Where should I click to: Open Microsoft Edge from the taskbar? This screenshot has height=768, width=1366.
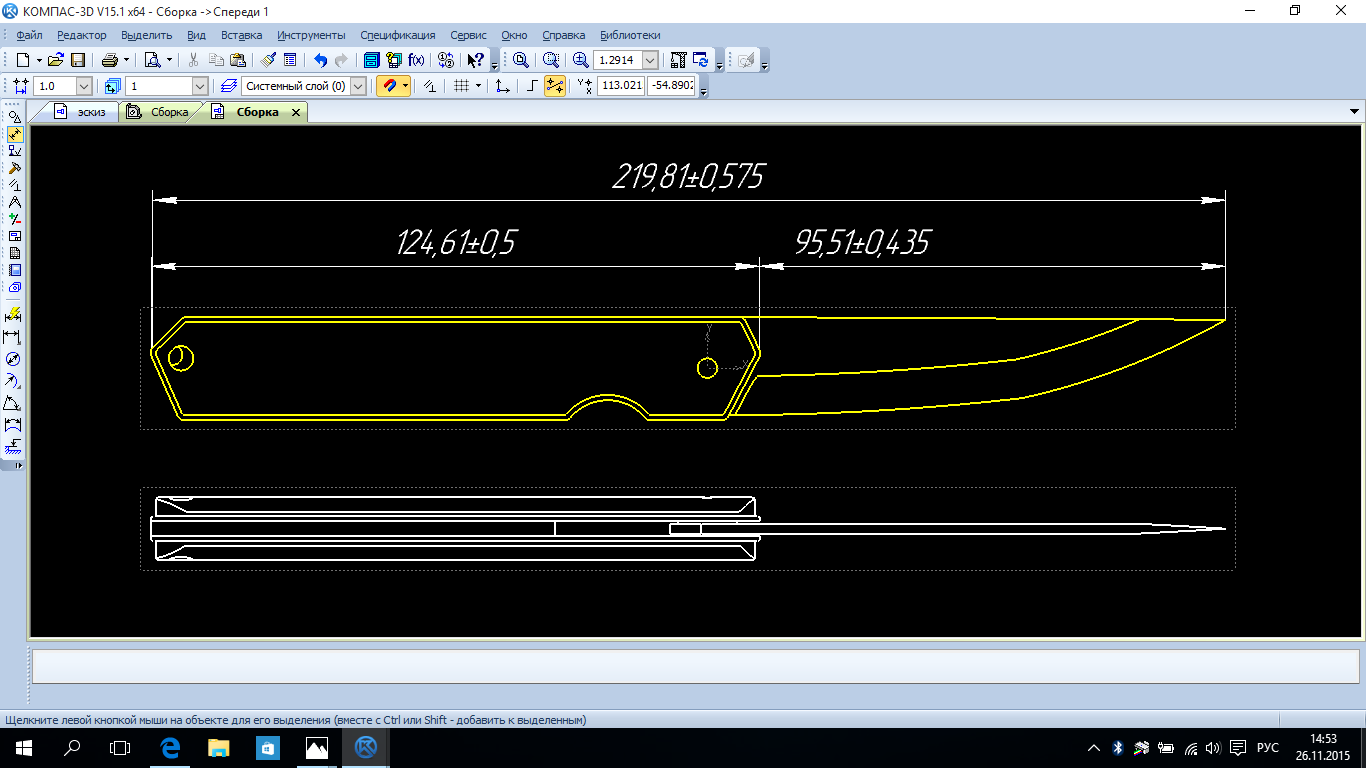click(170, 747)
